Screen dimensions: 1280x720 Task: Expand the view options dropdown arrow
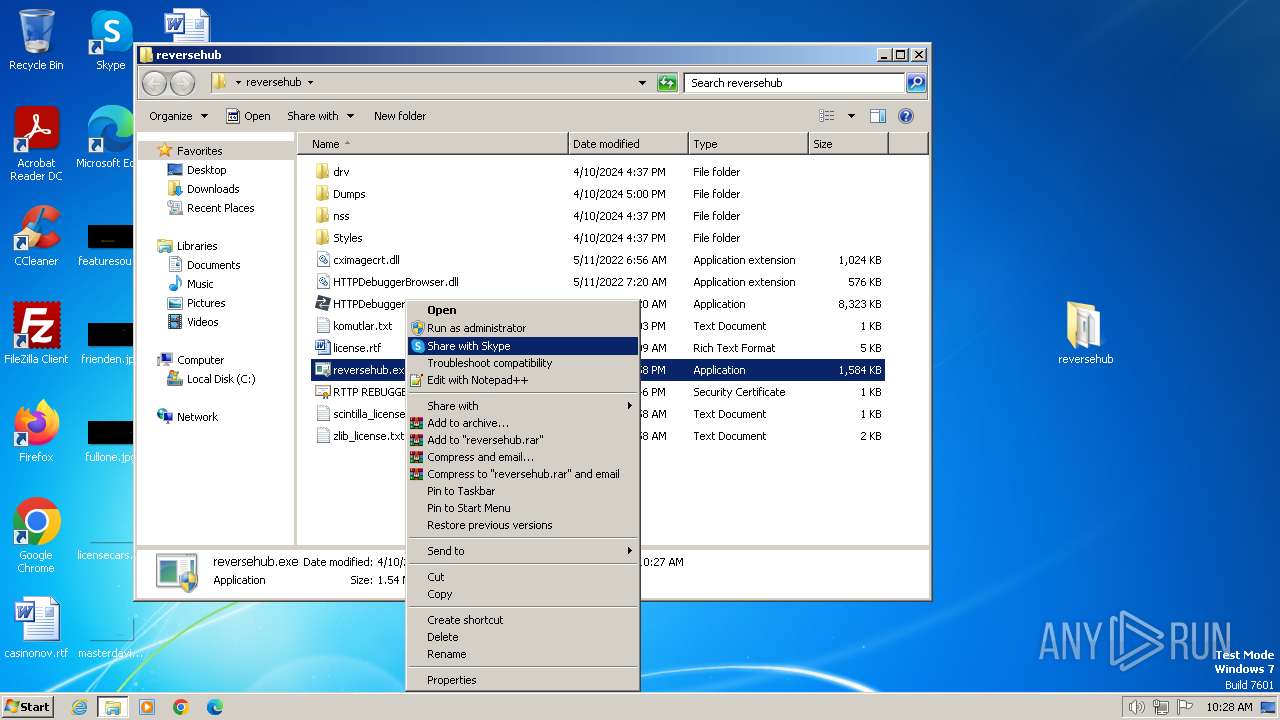pyautogui.click(x=851, y=116)
